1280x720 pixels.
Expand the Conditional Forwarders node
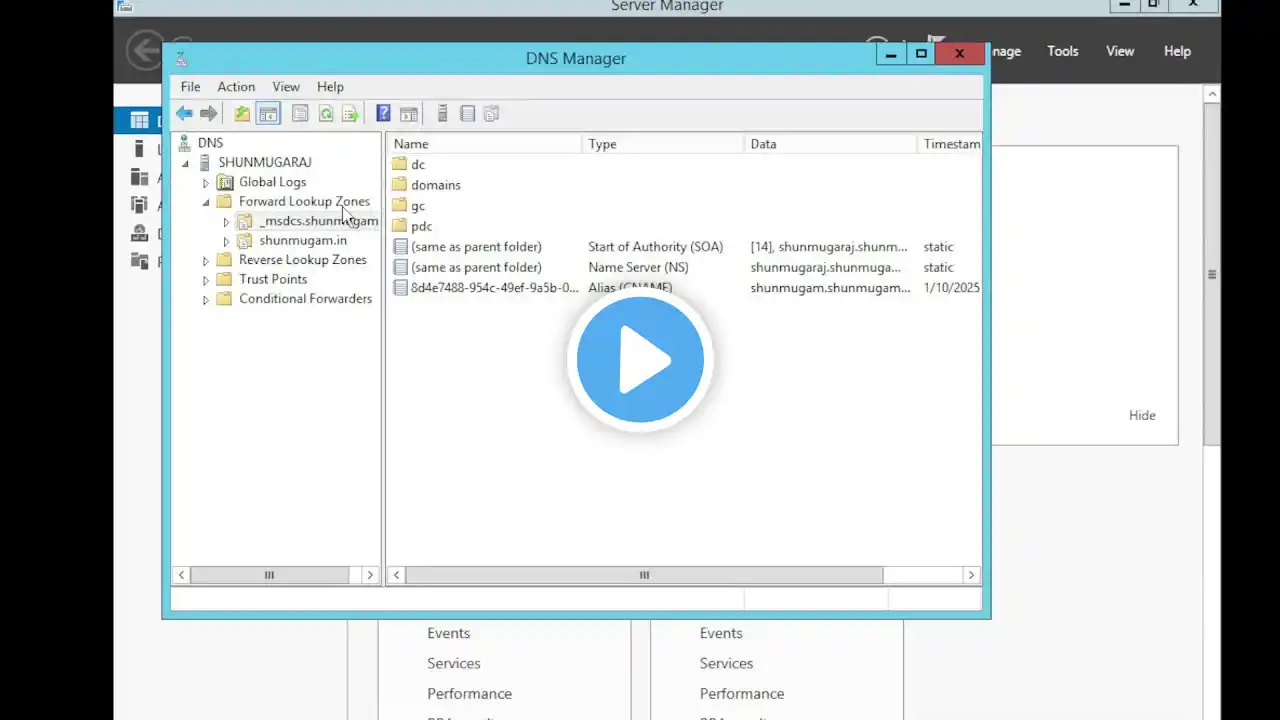click(x=206, y=300)
